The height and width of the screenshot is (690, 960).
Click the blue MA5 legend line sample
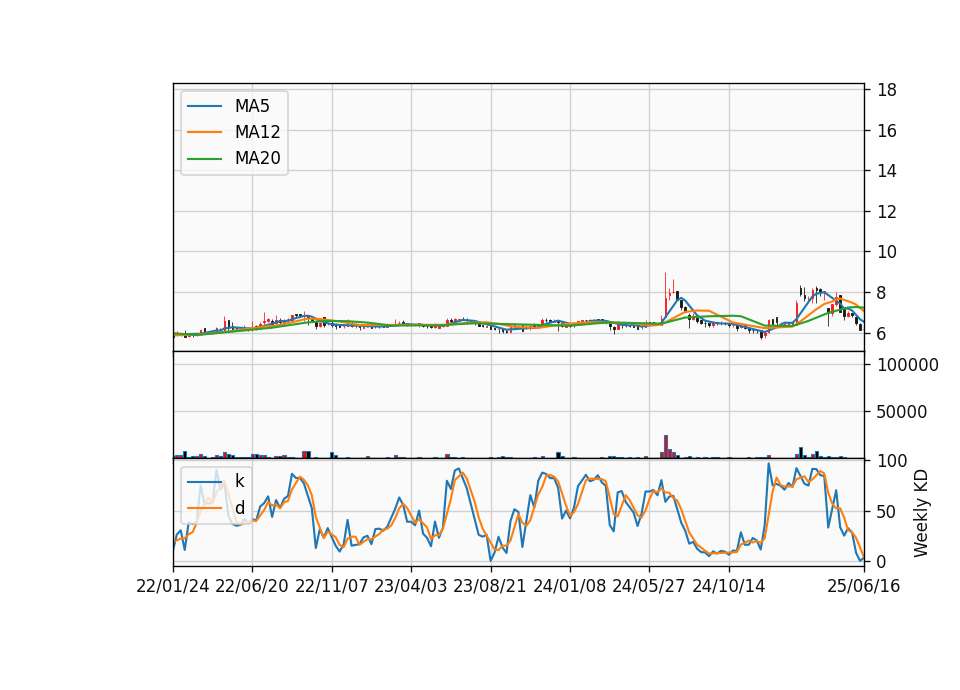[204, 106]
